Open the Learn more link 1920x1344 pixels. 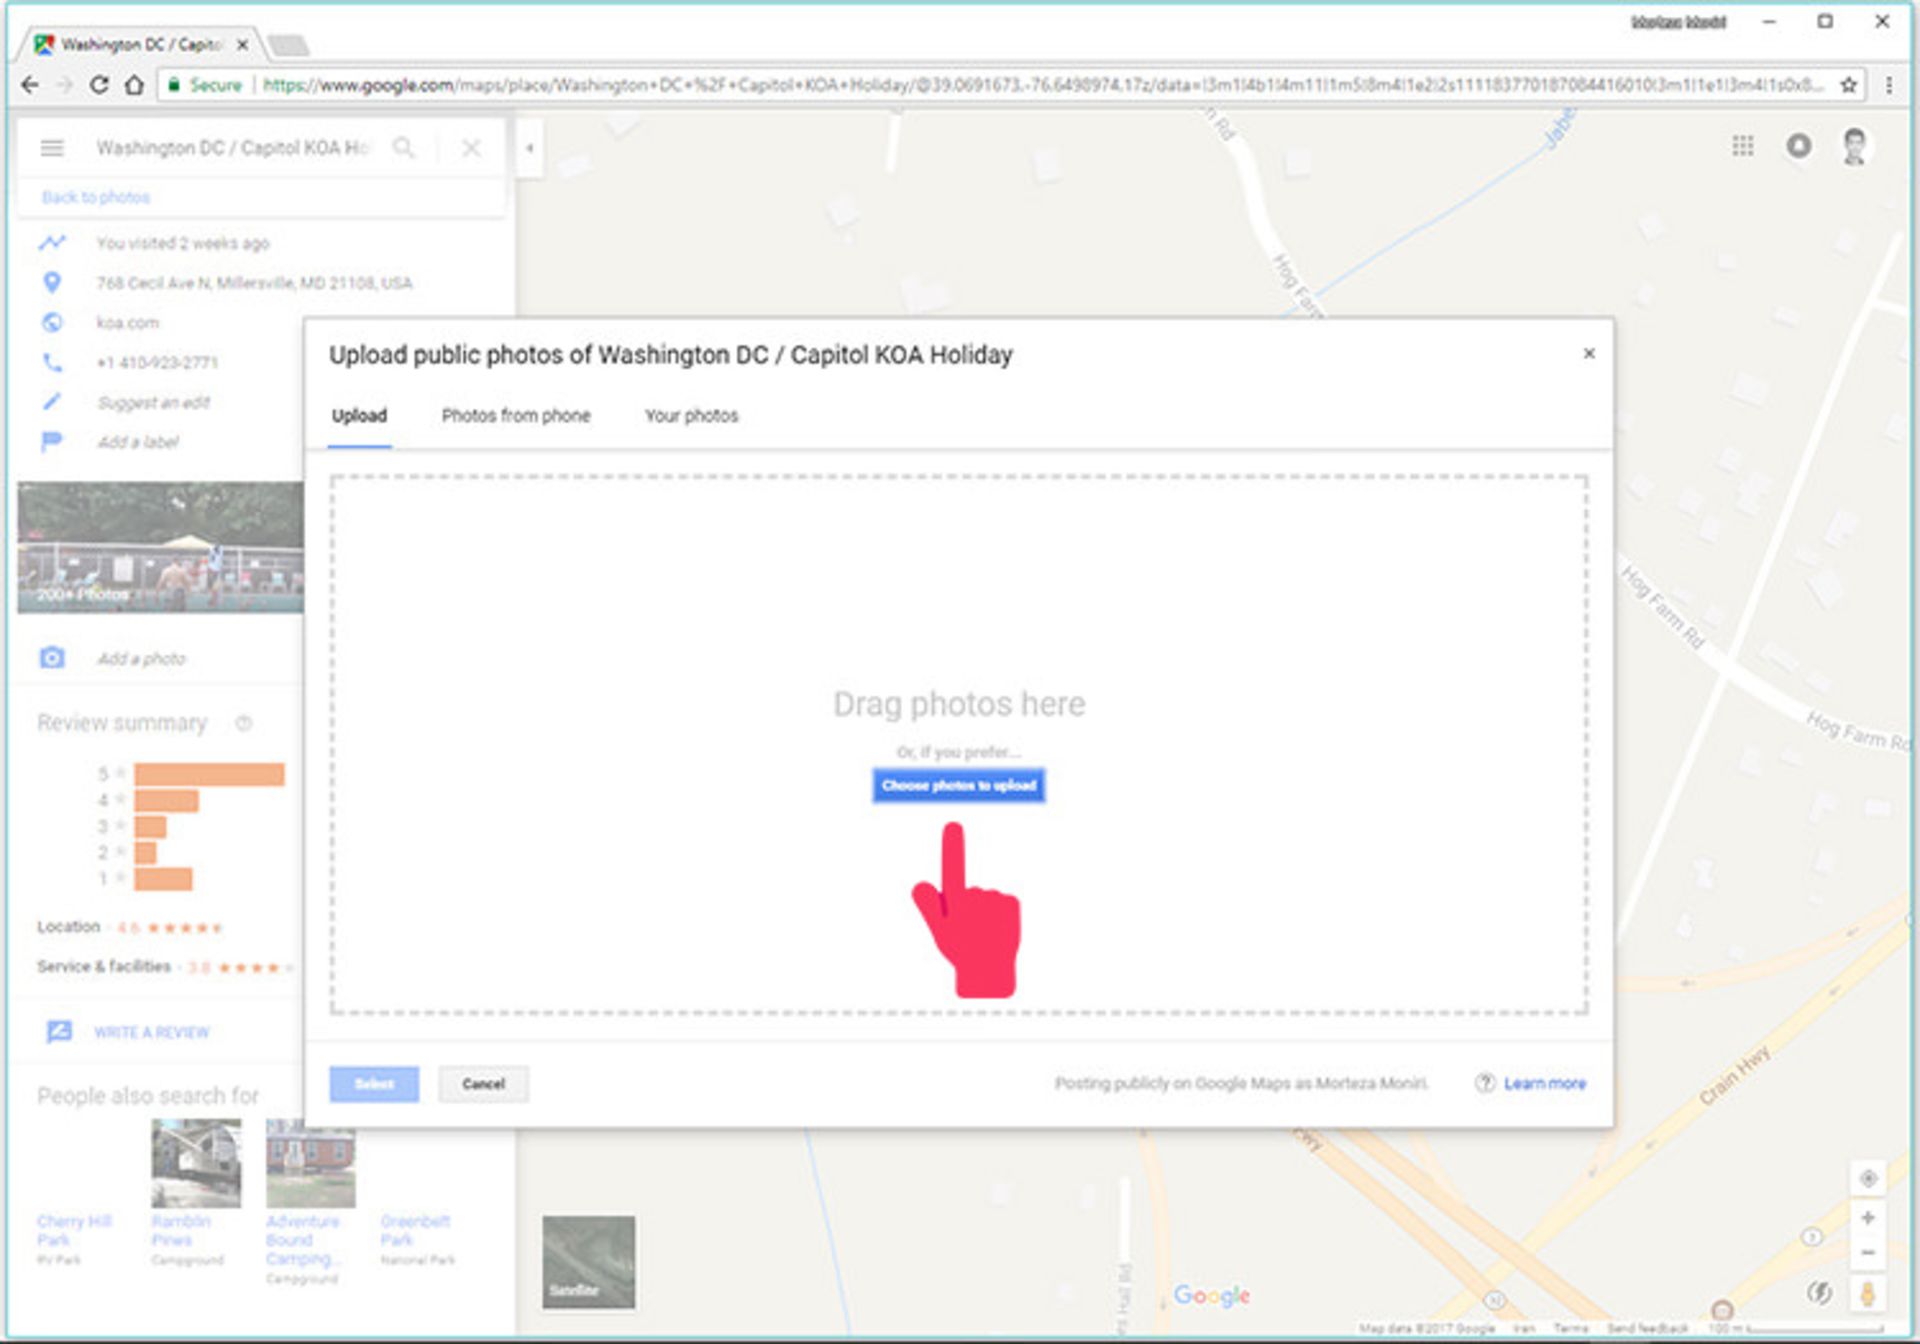(x=1544, y=1083)
